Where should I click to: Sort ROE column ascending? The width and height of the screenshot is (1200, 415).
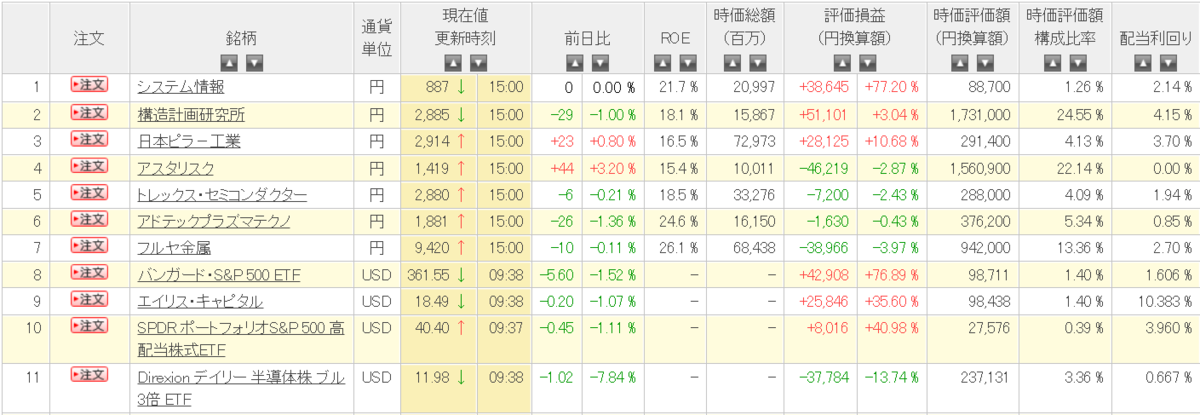663,63
